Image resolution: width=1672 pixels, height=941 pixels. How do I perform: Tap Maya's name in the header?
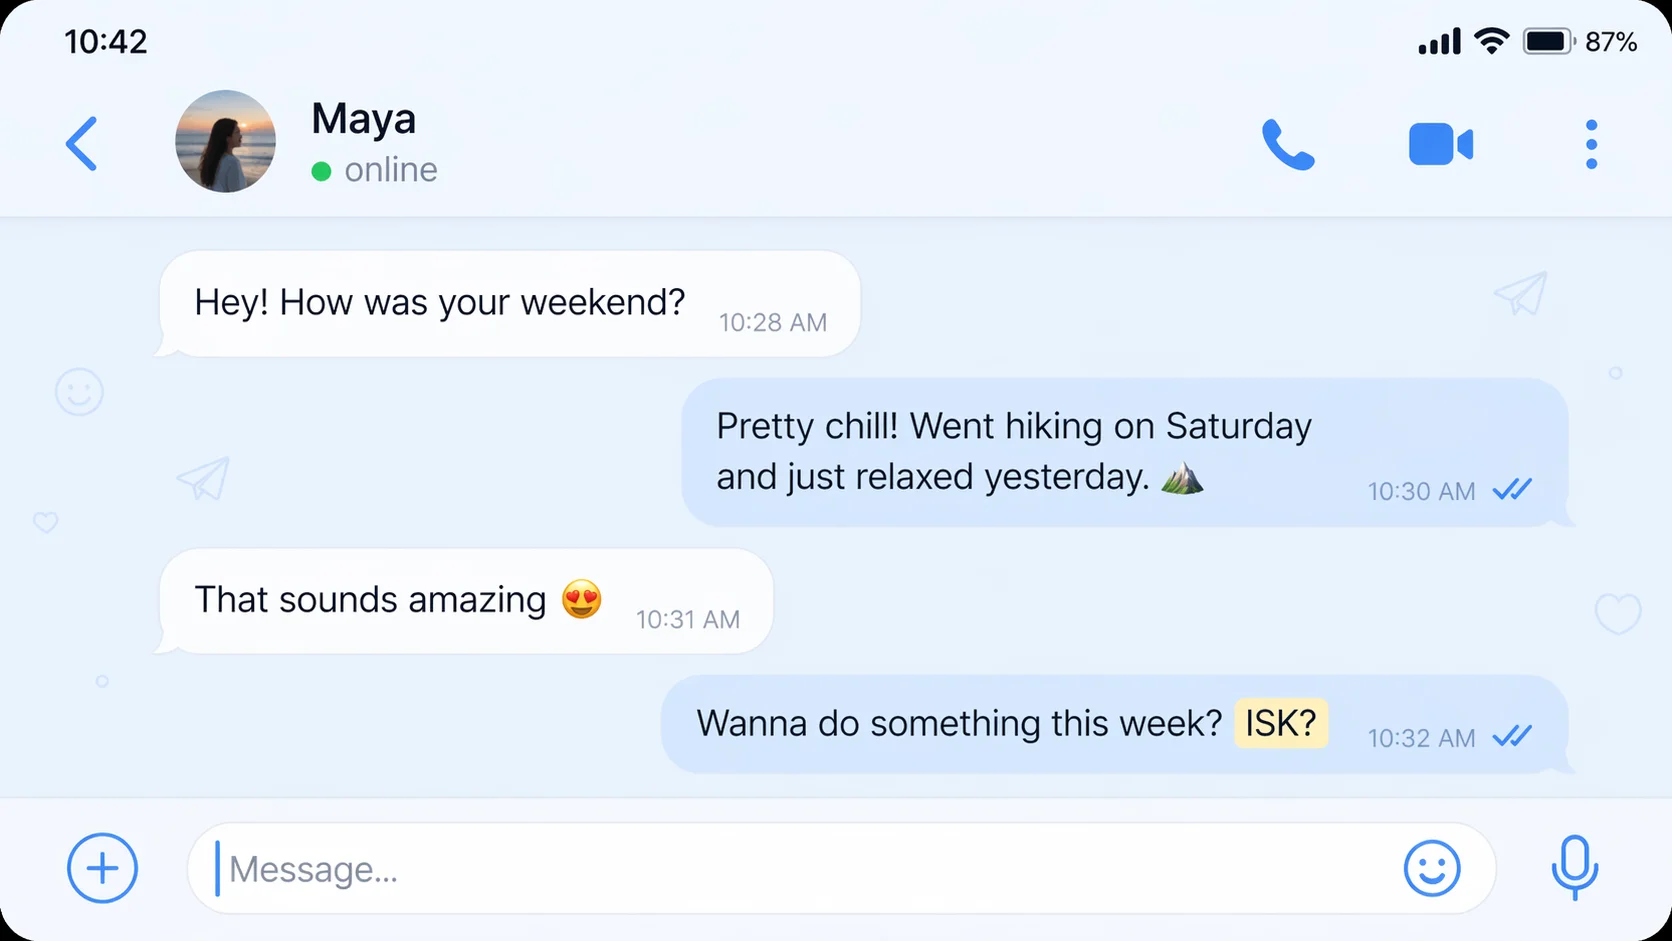[x=363, y=119]
